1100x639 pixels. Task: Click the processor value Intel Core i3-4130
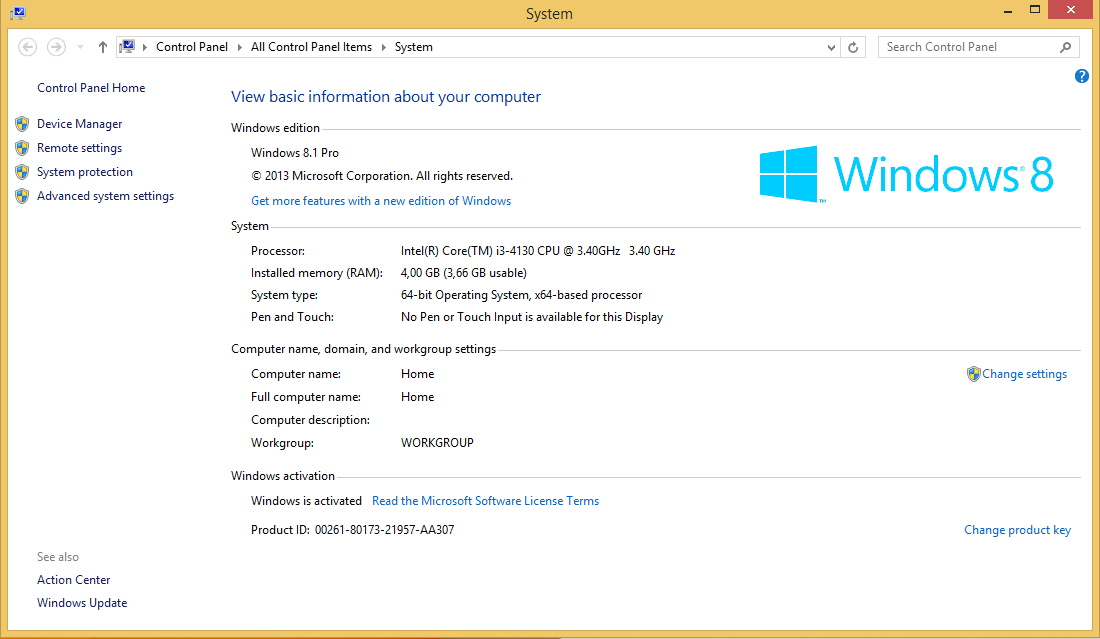click(x=538, y=250)
